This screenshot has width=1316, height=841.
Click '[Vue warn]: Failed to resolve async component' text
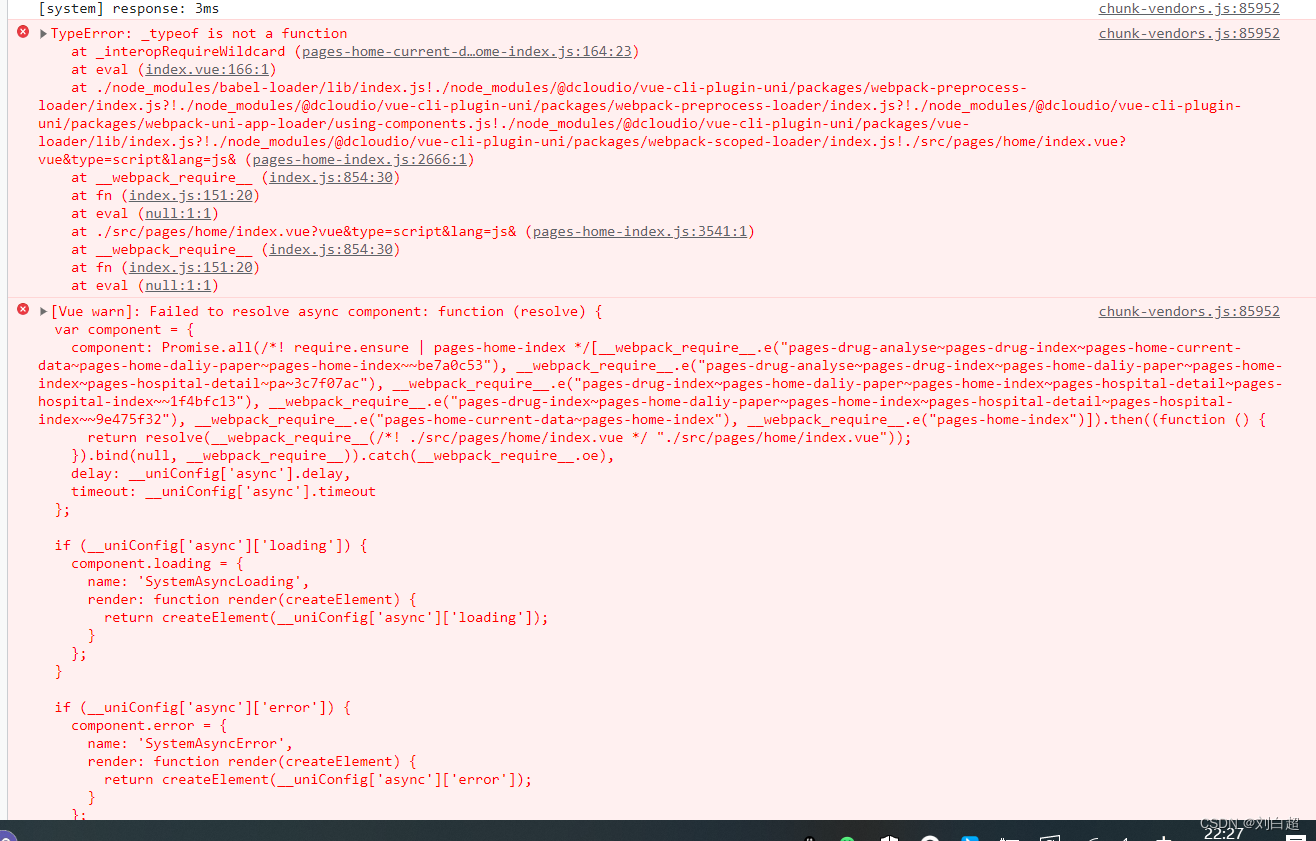(x=240, y=312)
